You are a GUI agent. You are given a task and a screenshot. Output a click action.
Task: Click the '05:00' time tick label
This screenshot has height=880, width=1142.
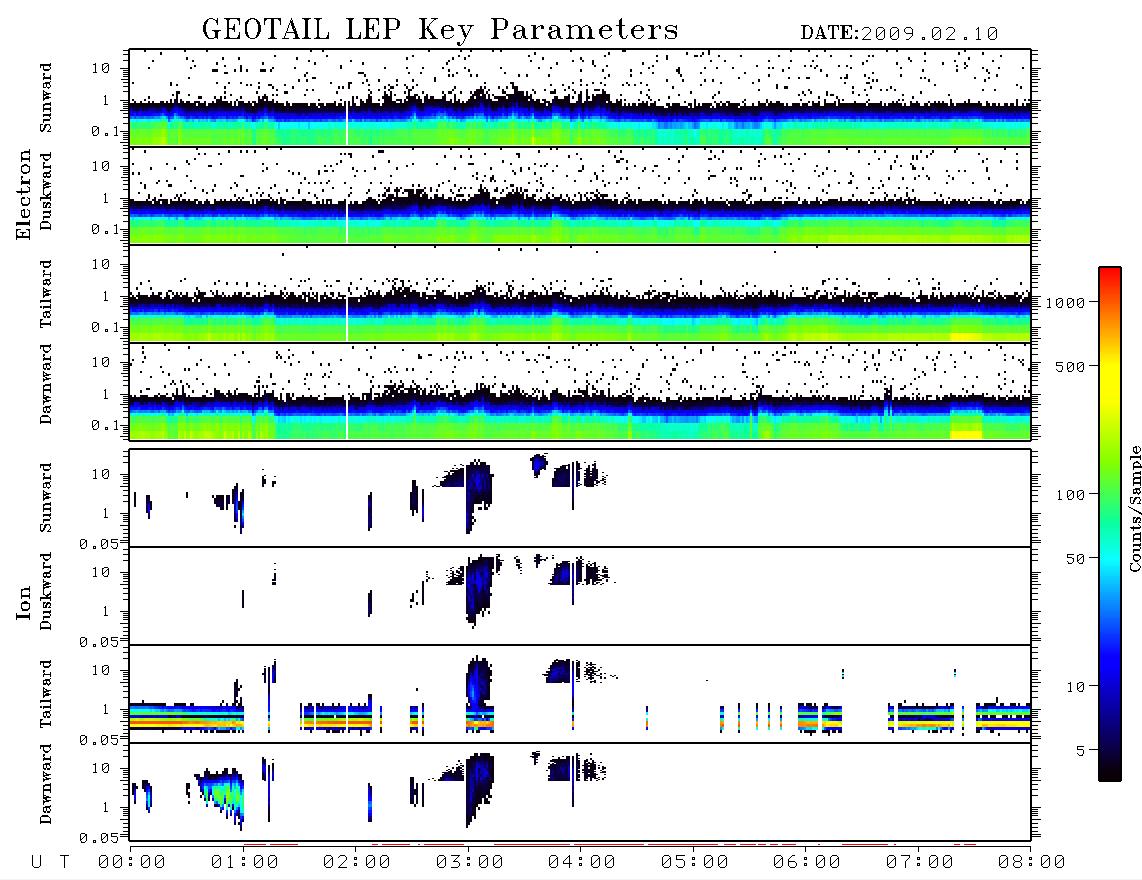(x=695, y=863)
